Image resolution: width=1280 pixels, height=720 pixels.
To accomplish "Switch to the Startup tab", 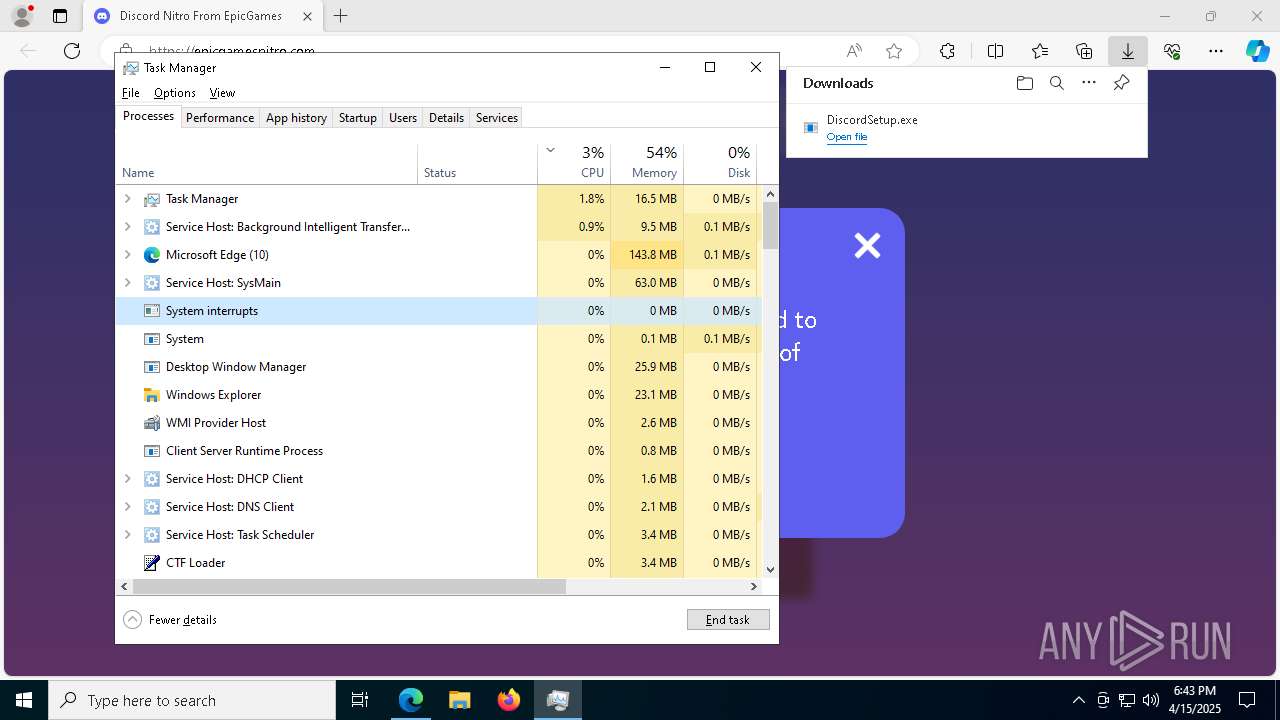I will (357, 118).
